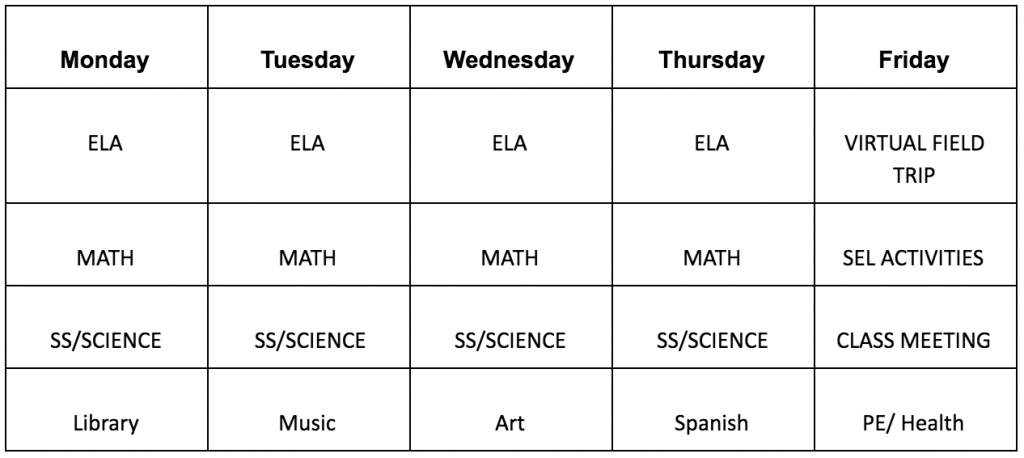Select Monday's SS/SCIENCE cell
This screenshot has height=458, width=1024.
pyautogui.click(x=106, y=327)
